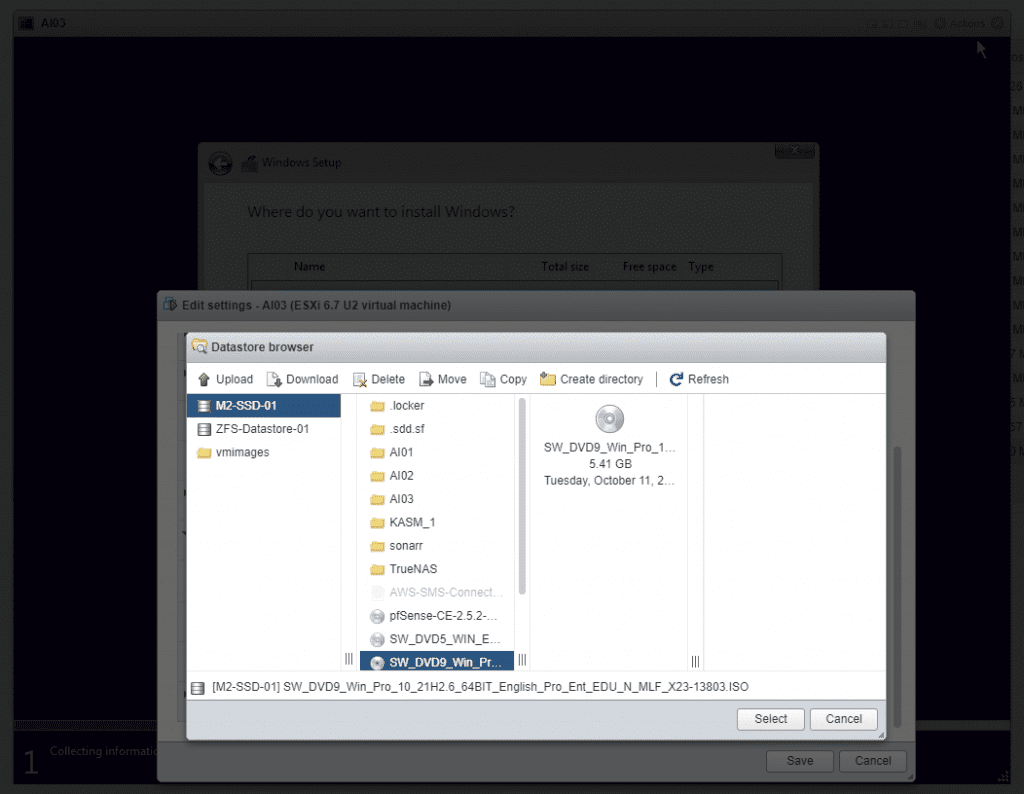This screenshot has width=1024, height=794.
Task: Click the Select button
Action: pyautogui.click(x=771, y=719)
